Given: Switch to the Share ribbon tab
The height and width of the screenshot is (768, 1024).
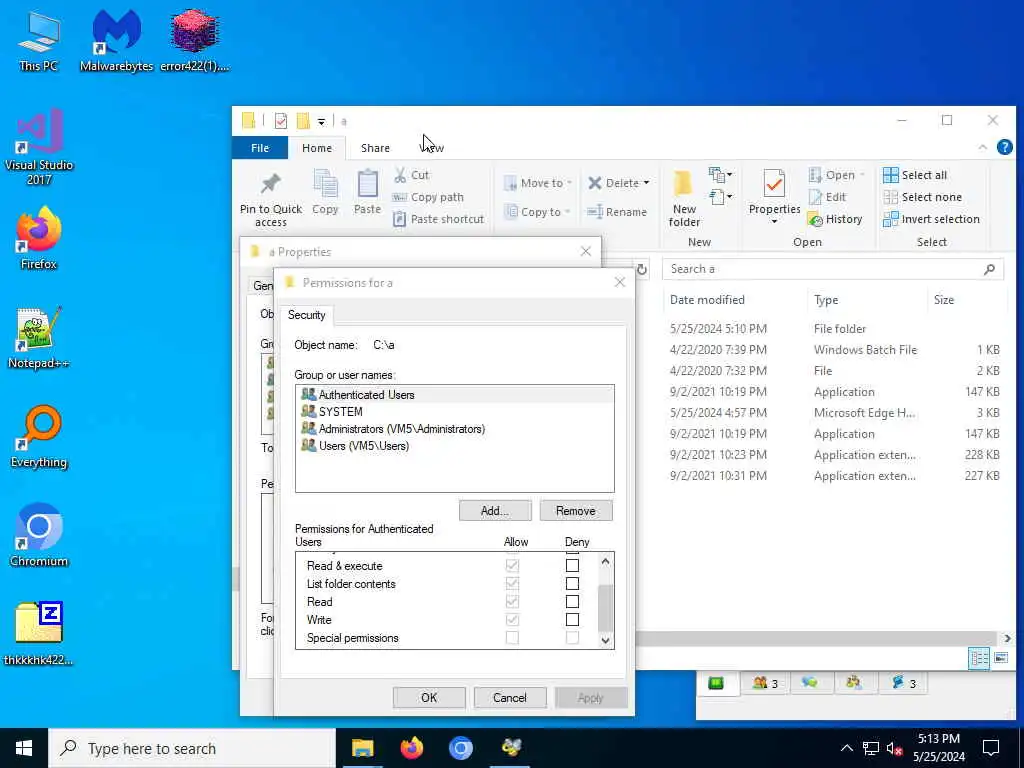Looking at the screenshot, I should click(x=376, y=148).
